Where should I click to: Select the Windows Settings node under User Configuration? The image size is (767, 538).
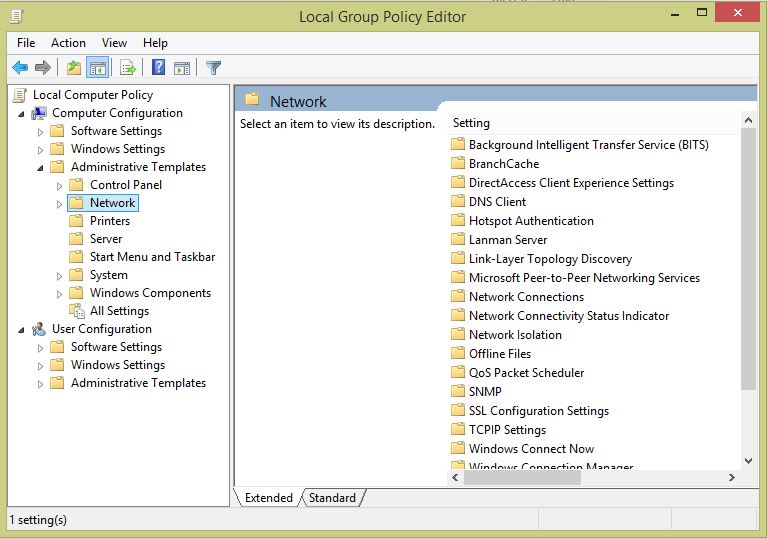[x=118, y=365]
